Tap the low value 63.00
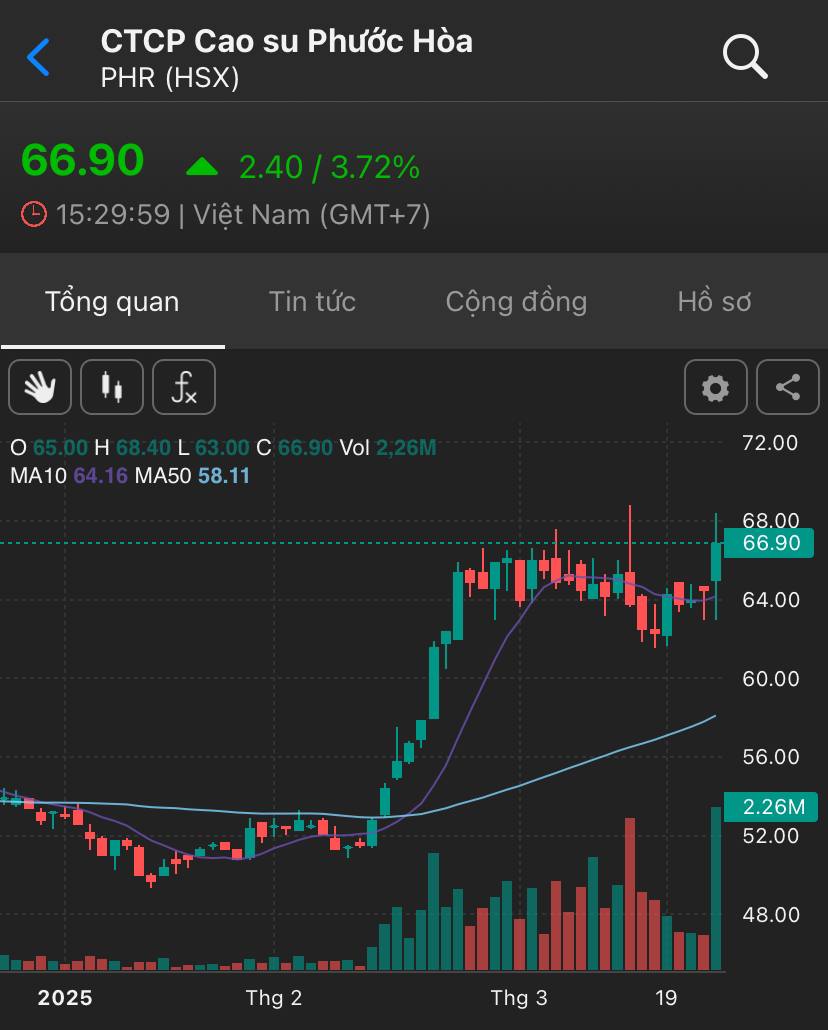This screenshot has width=828, height=1030. click(x=222, y=447)
